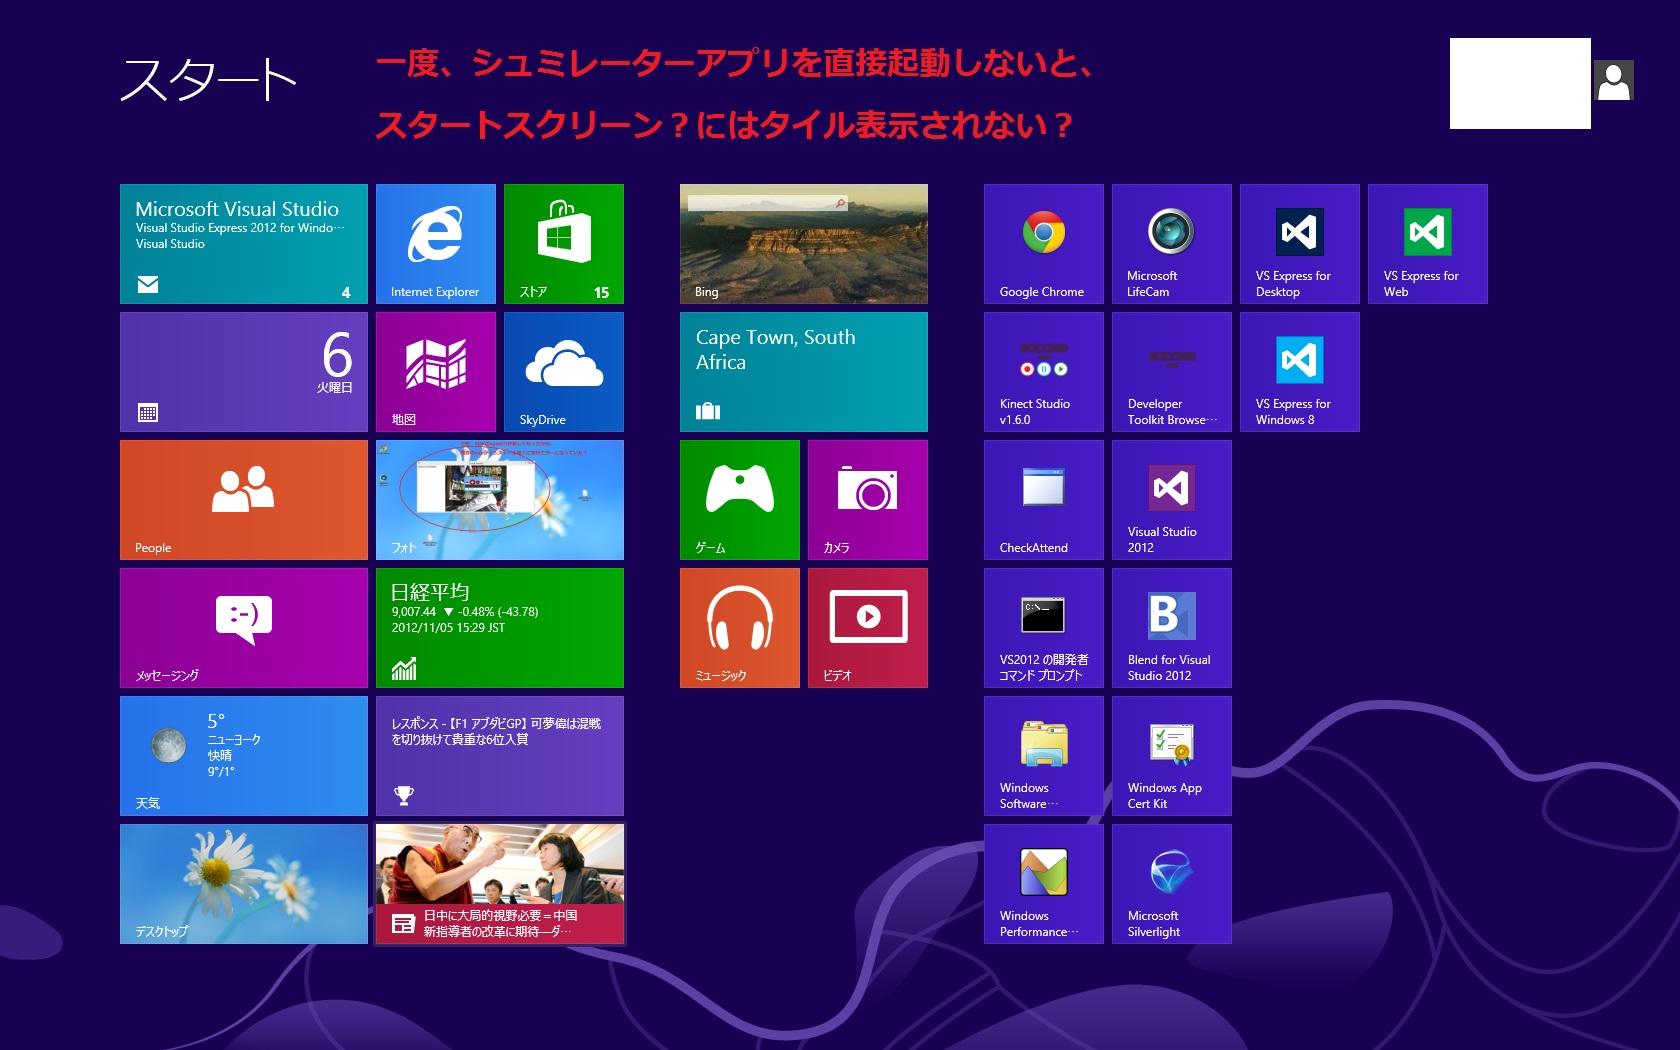Open the news tile about 日中に大局的視野必要

click(500, 884)
